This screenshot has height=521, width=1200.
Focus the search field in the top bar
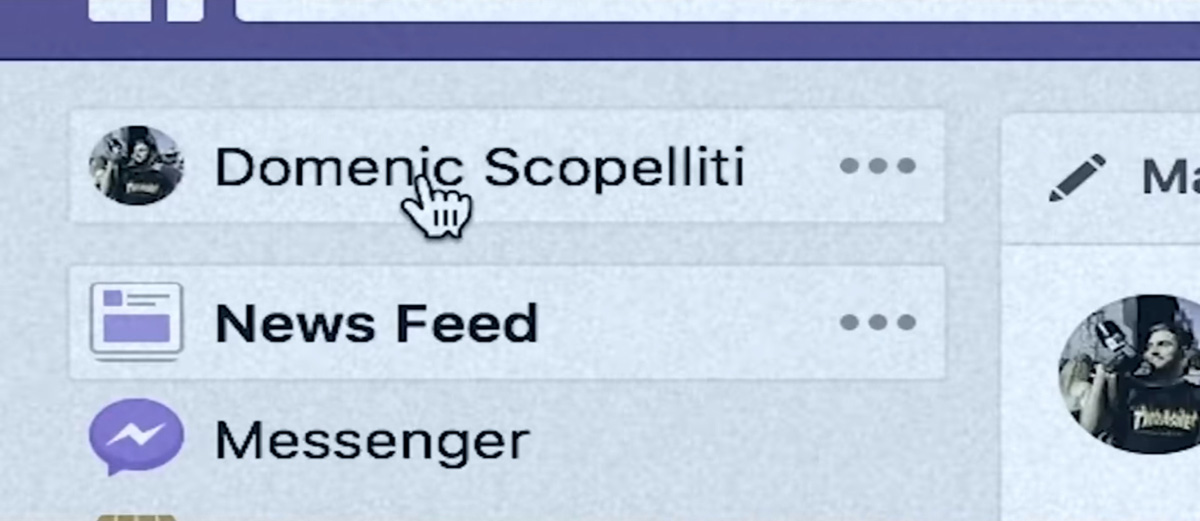(x=717, y=10)
